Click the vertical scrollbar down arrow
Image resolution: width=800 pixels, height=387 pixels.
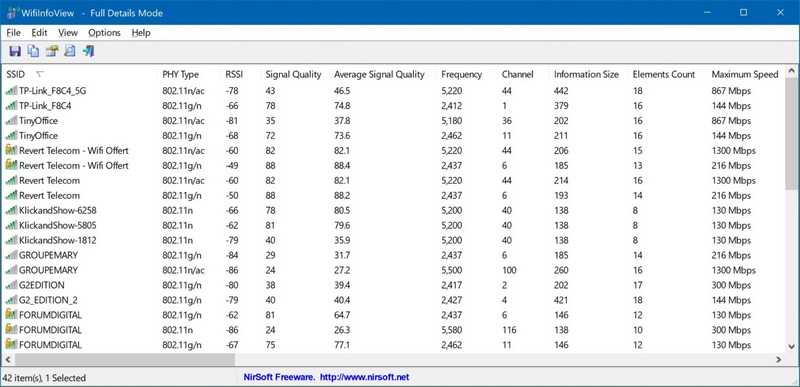pos(792,347)
